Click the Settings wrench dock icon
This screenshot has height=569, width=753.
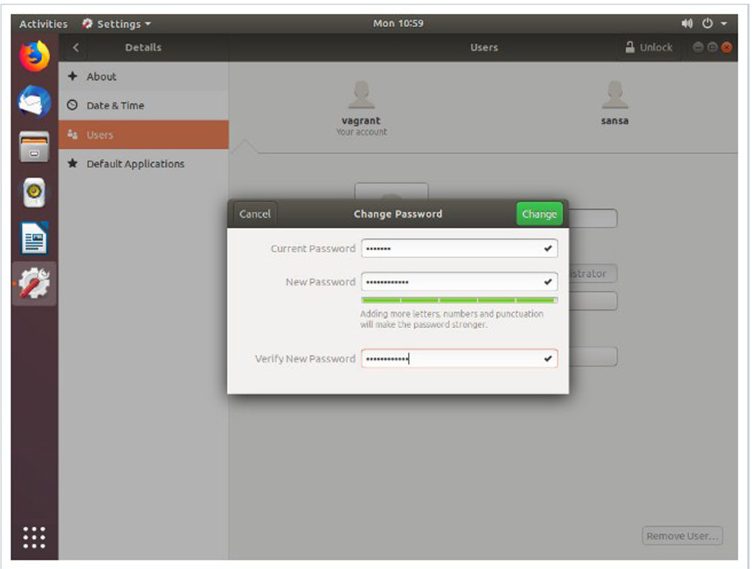(x=34, y=283)
